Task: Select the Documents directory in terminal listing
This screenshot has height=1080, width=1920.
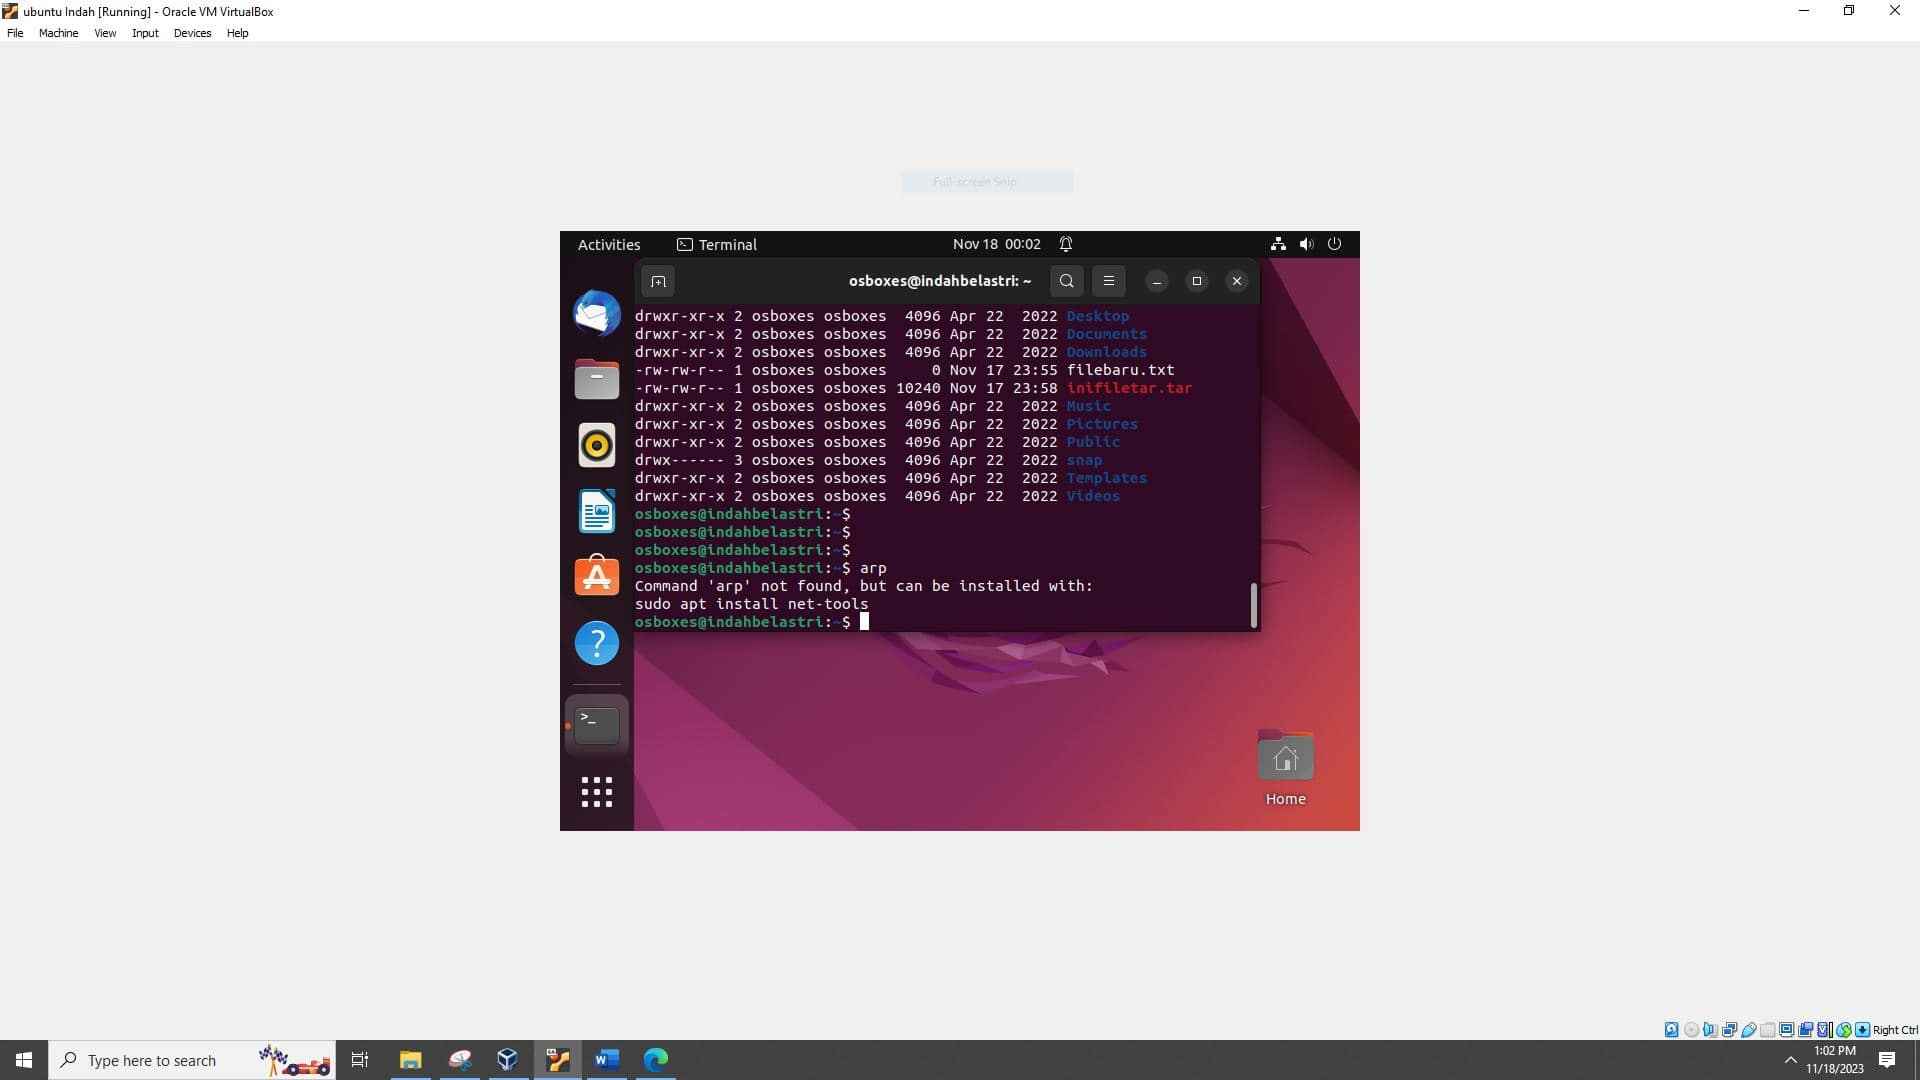Action: click(1106, 334)
